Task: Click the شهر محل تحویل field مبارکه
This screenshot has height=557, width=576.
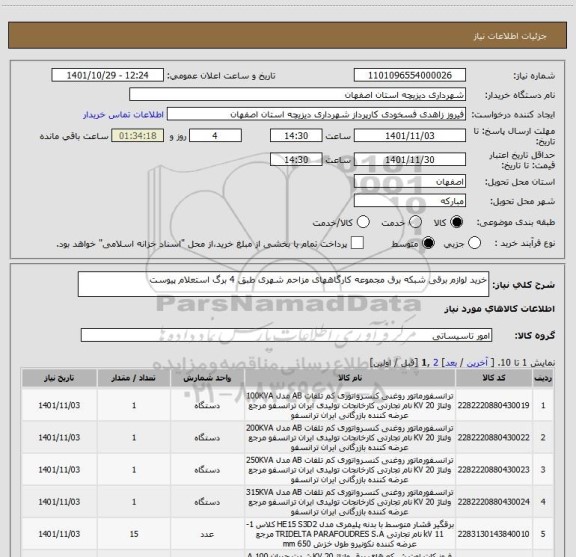Action: coord(410,201)
